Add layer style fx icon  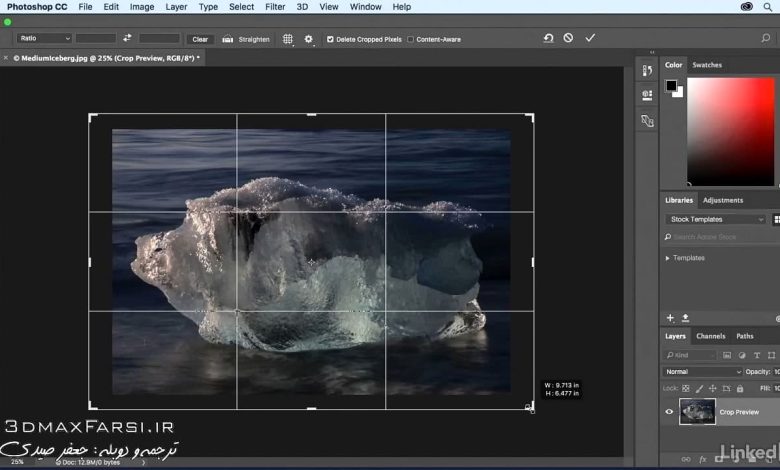(x=703, y=460)
